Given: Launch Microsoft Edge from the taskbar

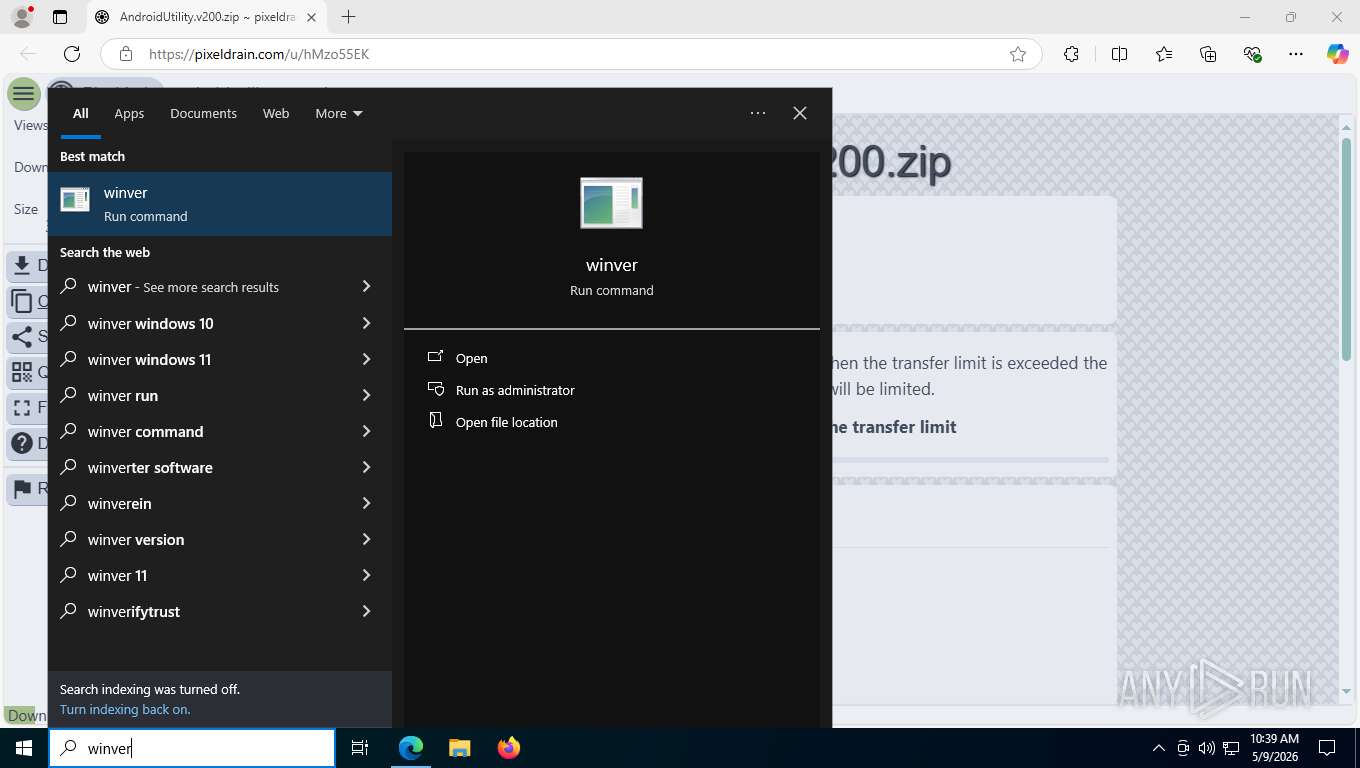Looking at the screenshot, I should 411,748.
